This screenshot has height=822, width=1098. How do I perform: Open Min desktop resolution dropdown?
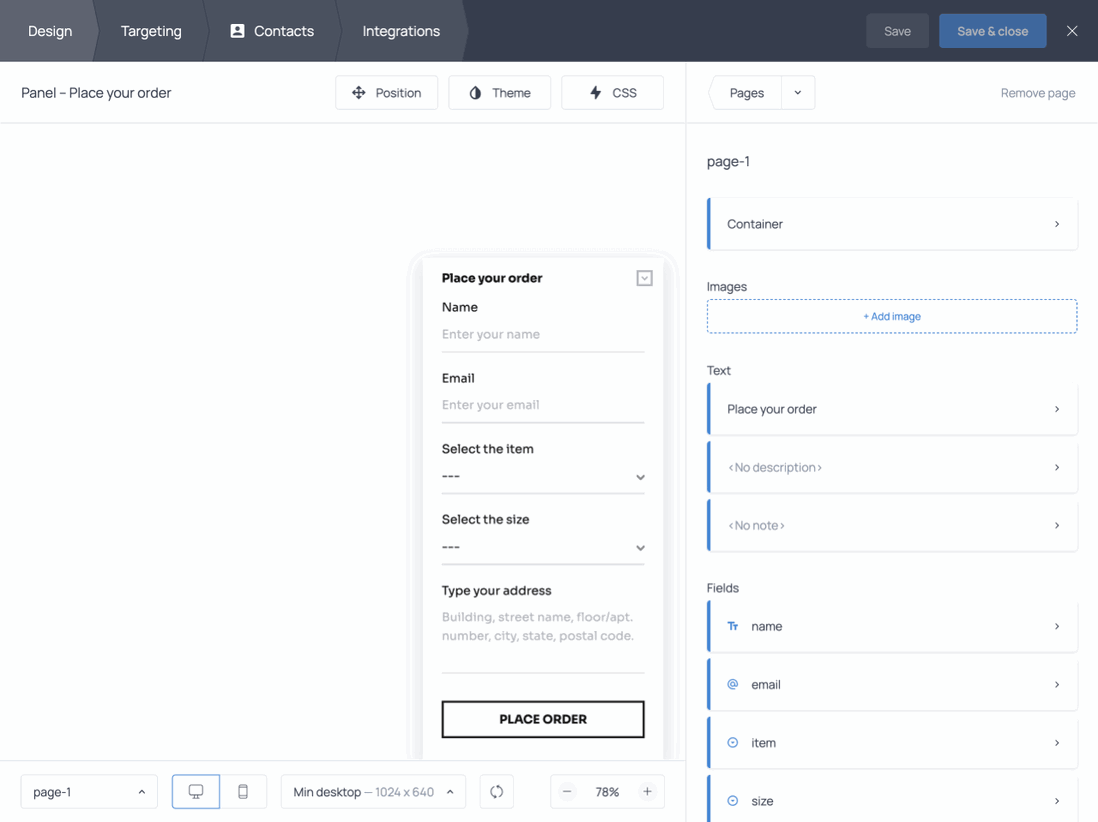[373, 791]
